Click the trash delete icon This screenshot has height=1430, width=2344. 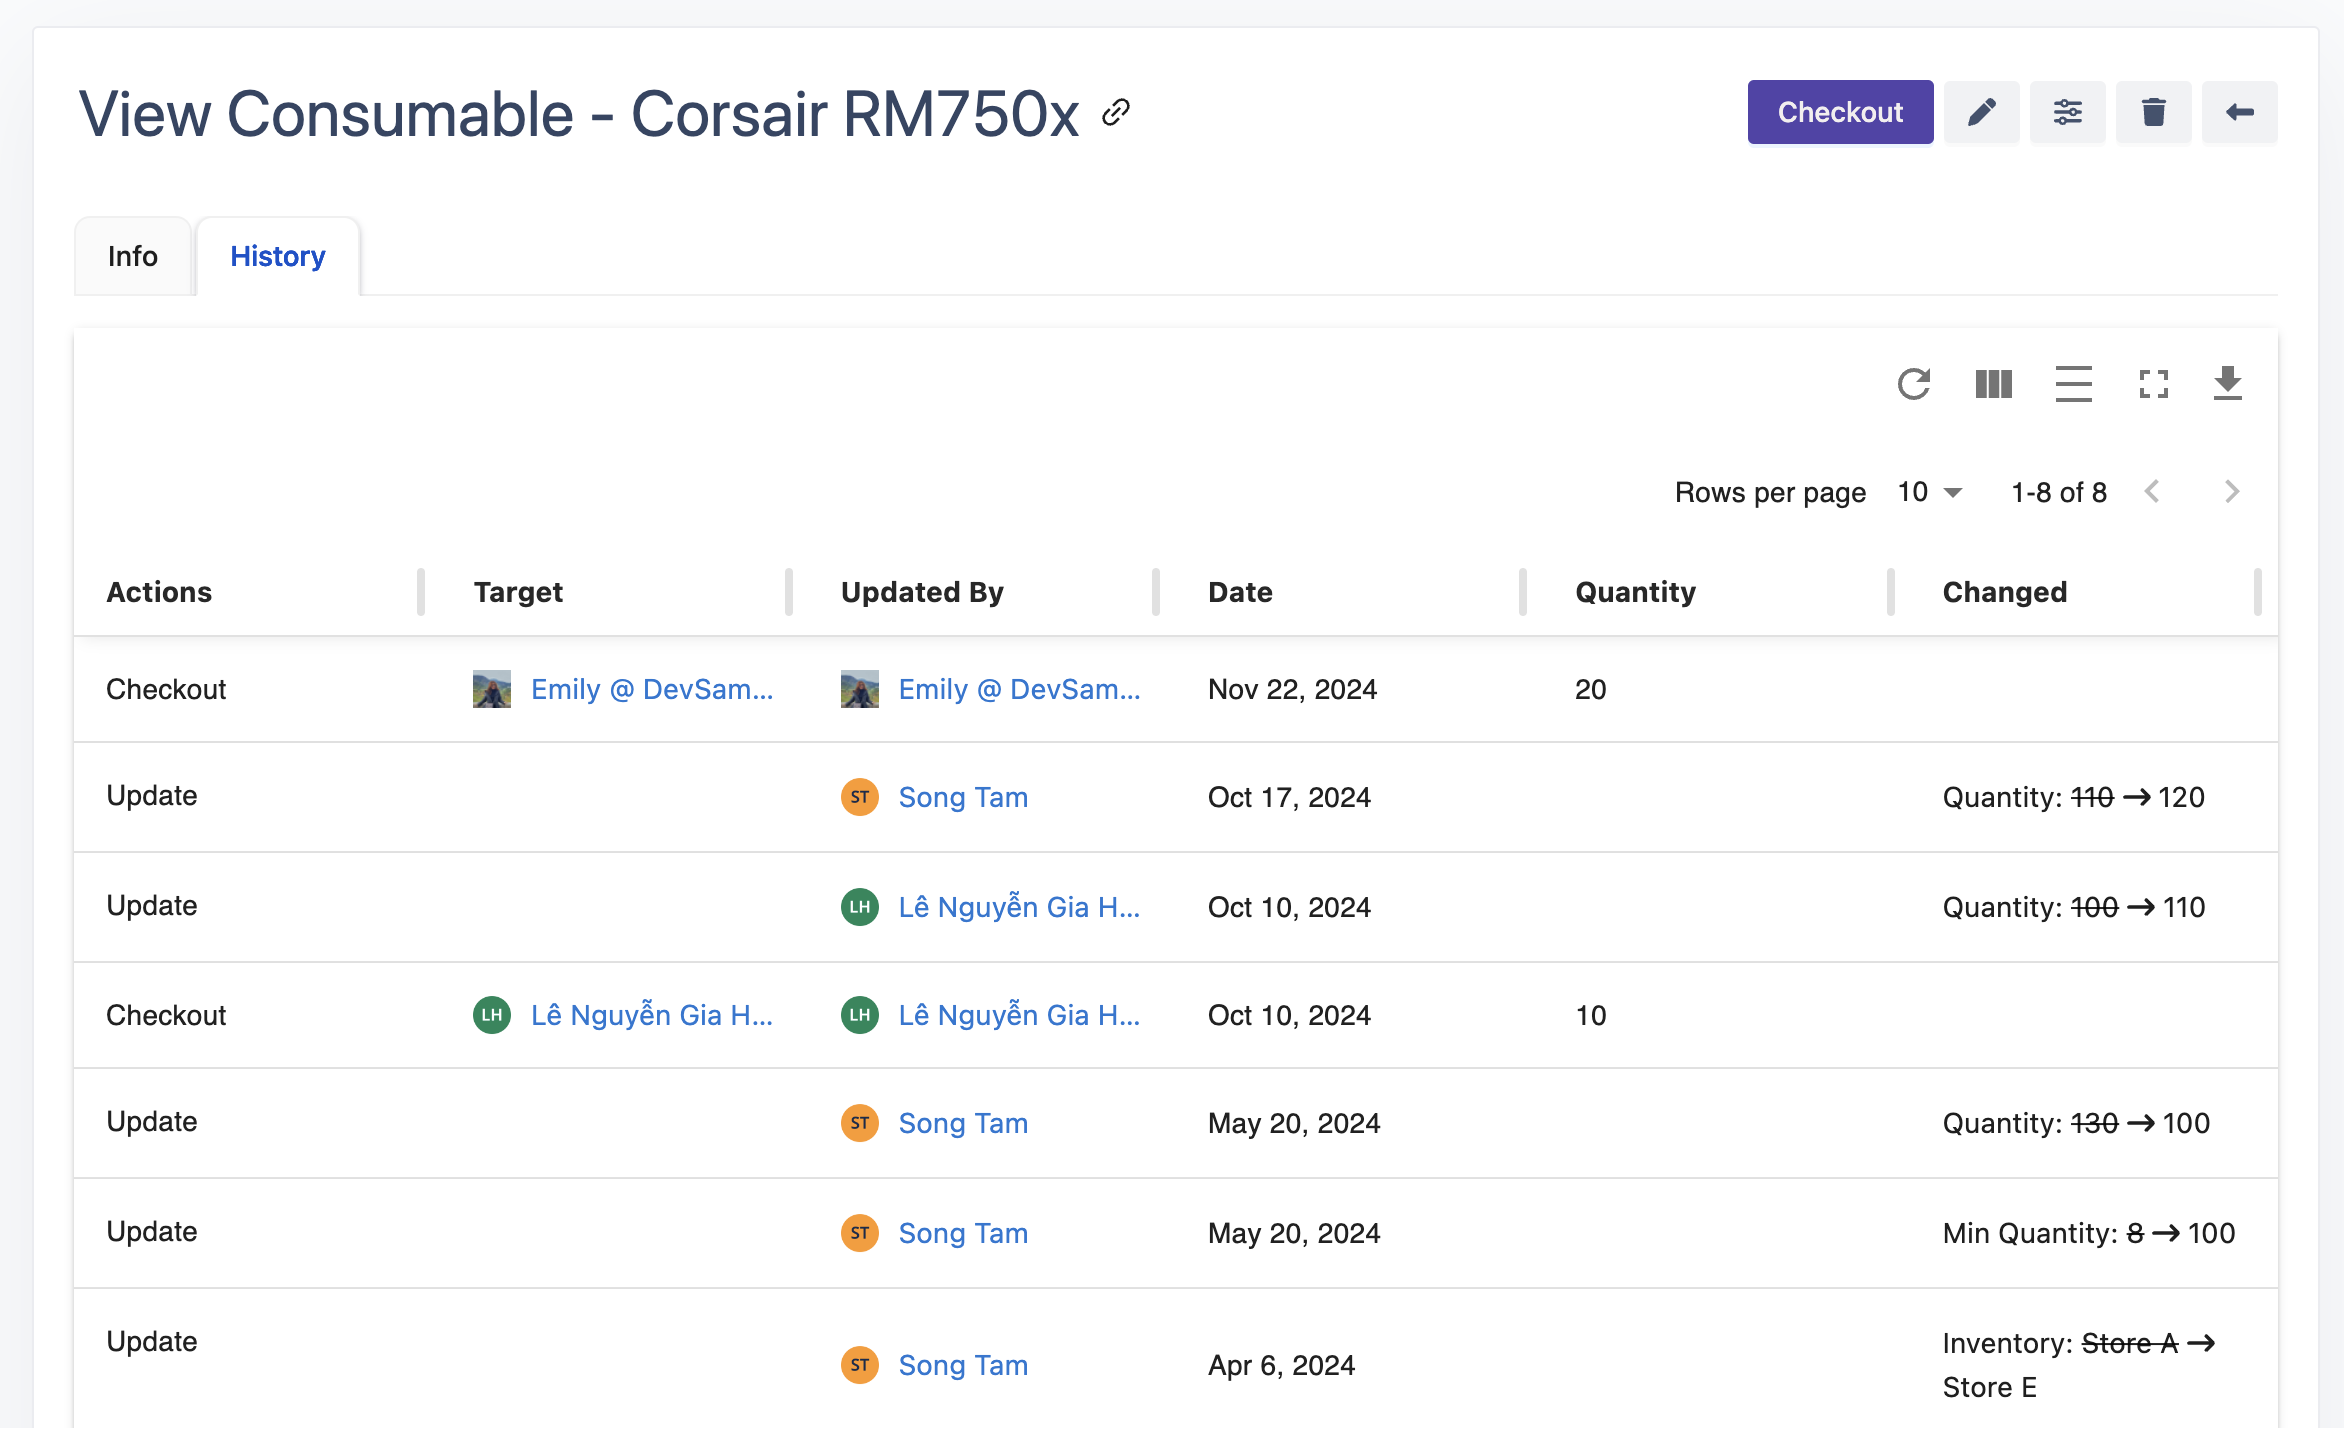tap(2153, 112)
